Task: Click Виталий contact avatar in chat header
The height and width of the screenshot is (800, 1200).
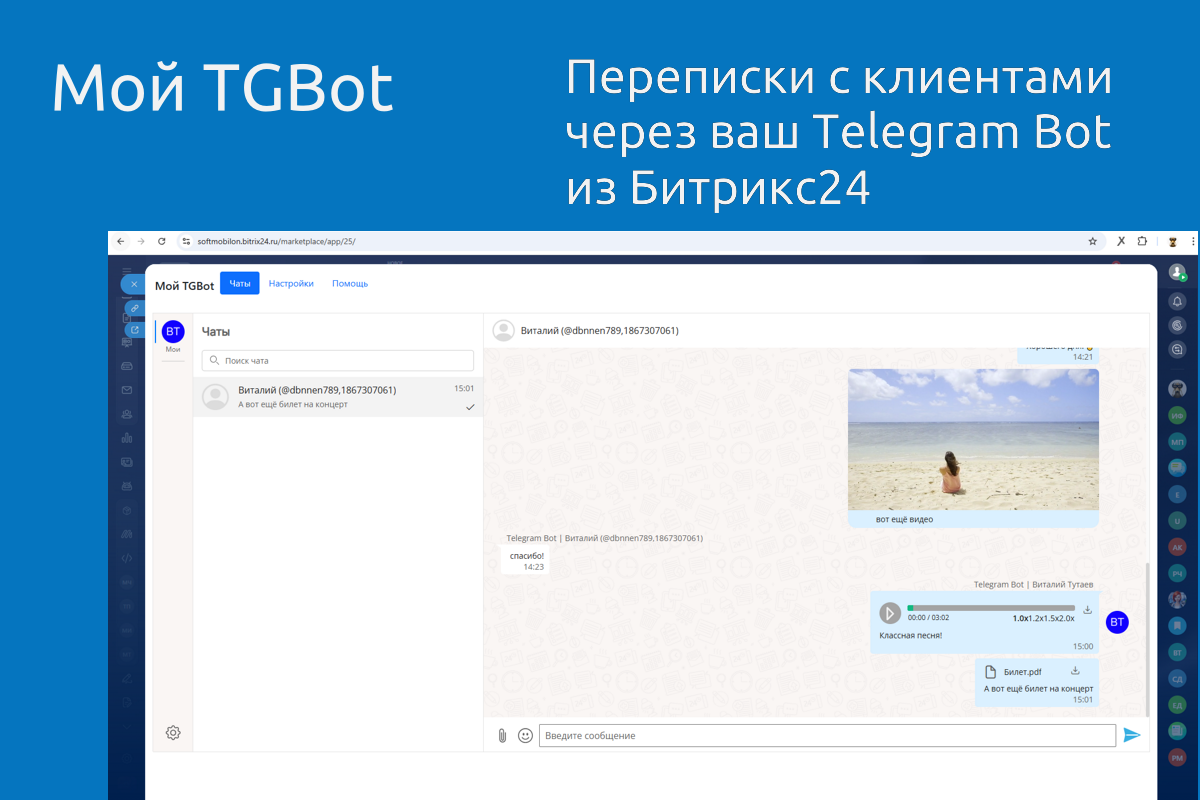Action: coord(504,331)
